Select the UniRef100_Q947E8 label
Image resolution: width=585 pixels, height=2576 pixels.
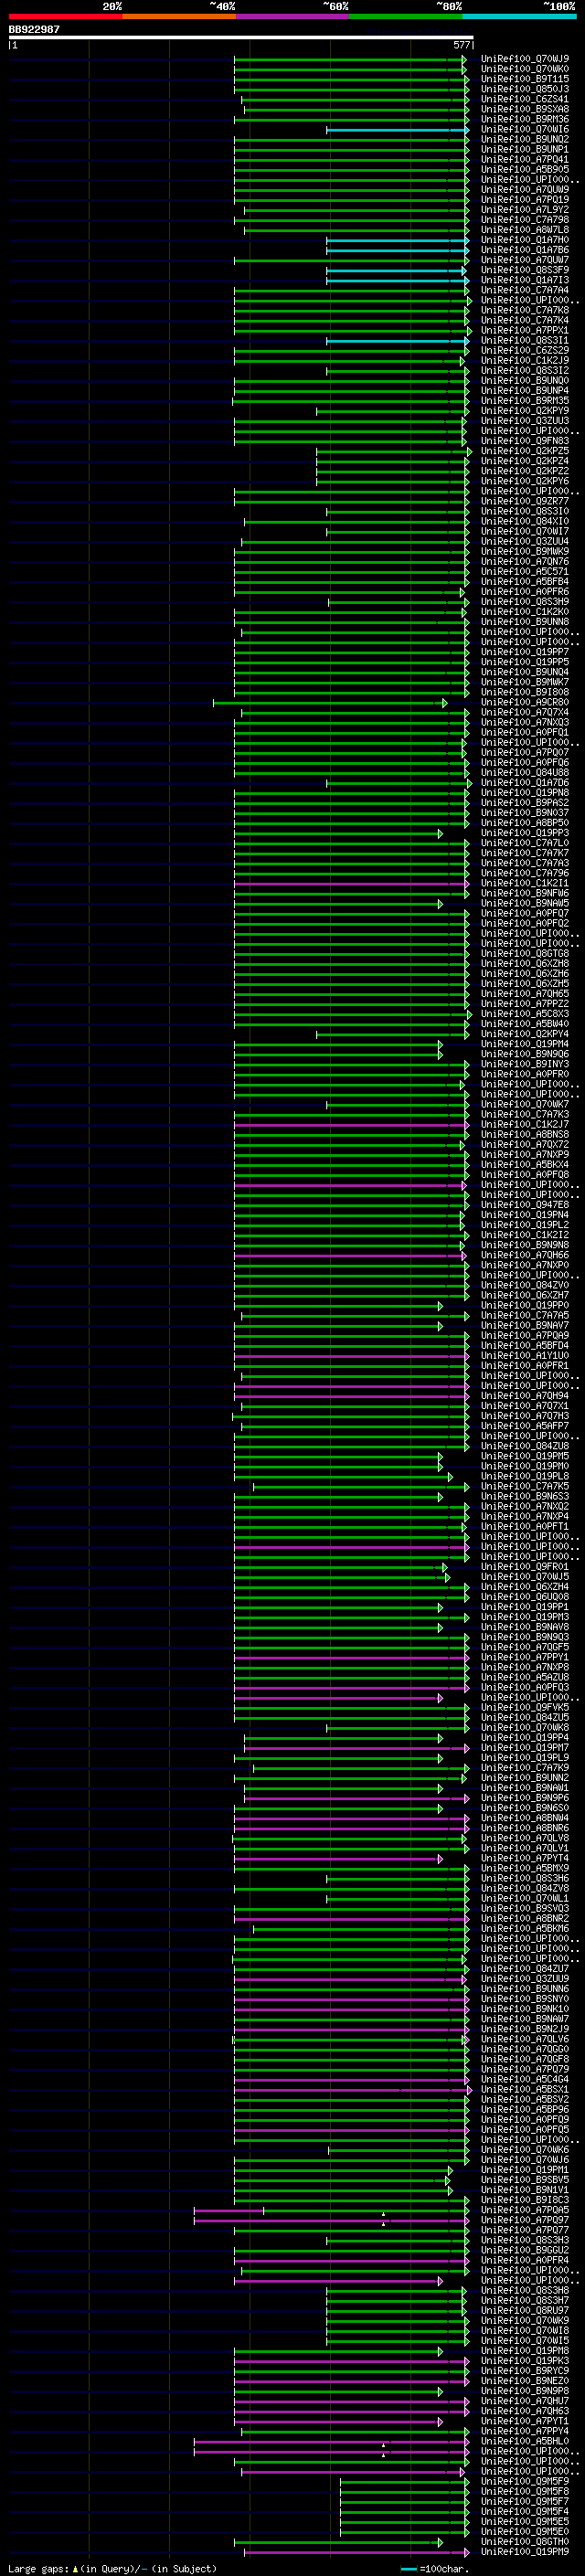pyautogui.click(x=525, y=1205)
